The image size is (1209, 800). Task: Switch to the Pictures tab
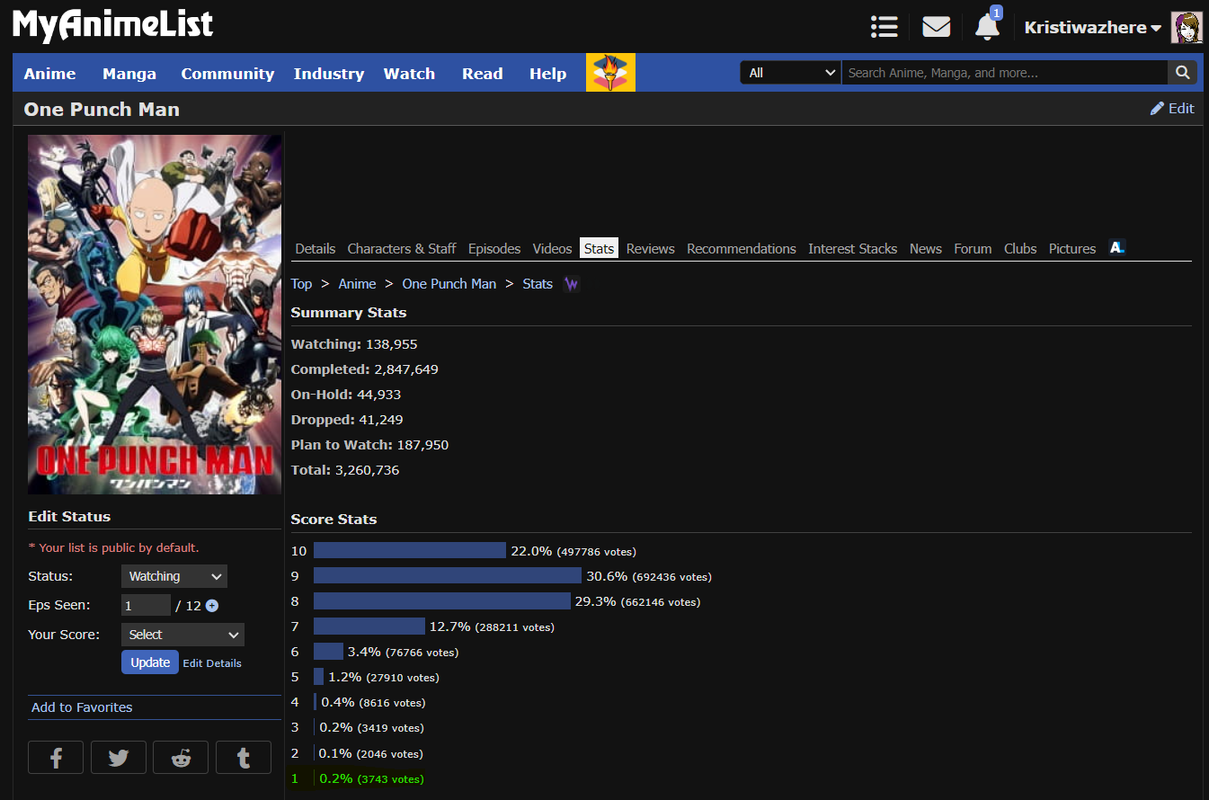pyautogui.click(x=1072, y=248)
